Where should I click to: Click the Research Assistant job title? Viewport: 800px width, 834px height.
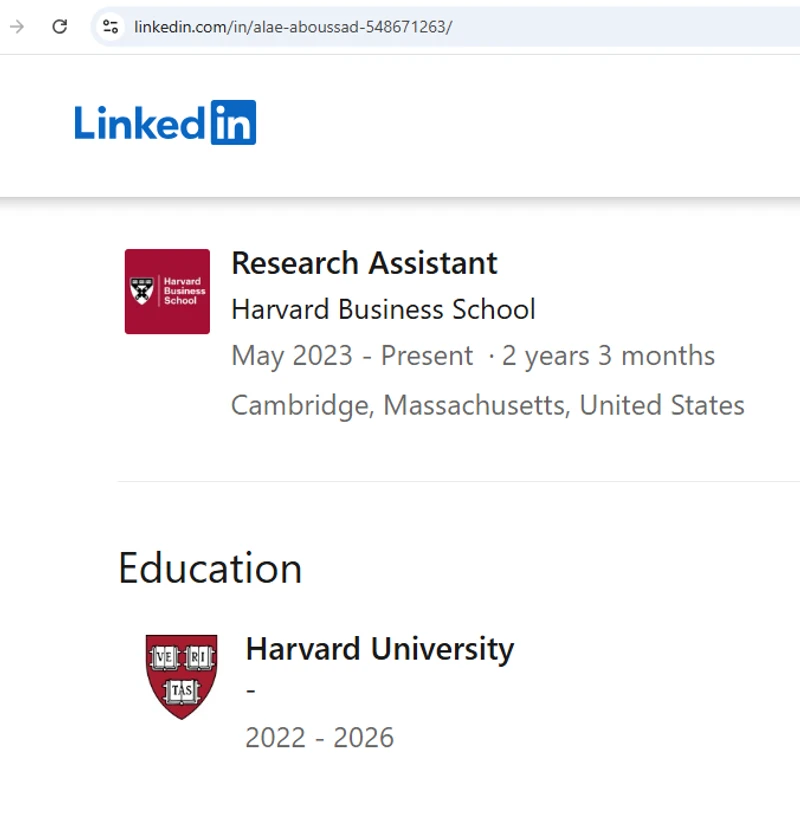[363, 263]
